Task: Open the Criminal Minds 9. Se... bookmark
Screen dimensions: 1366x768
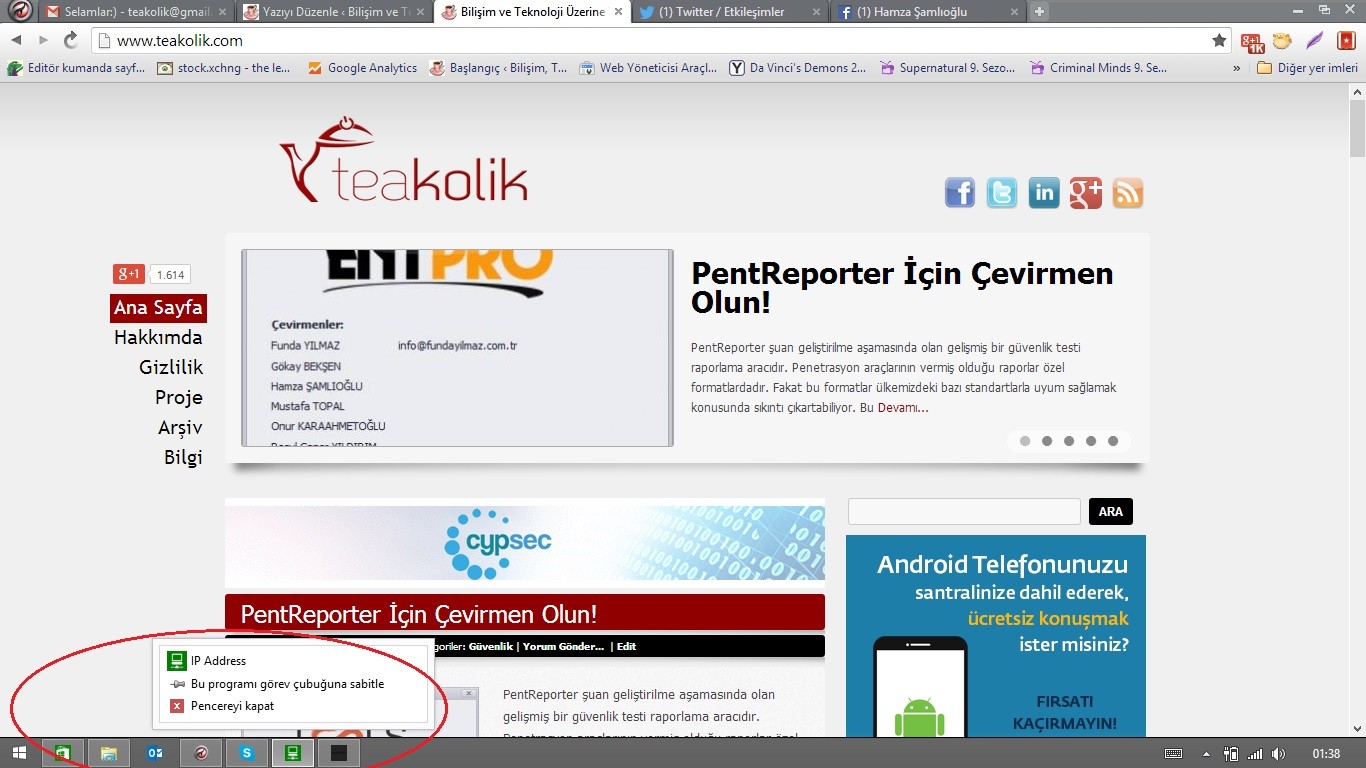Action: click(1098, 68)
